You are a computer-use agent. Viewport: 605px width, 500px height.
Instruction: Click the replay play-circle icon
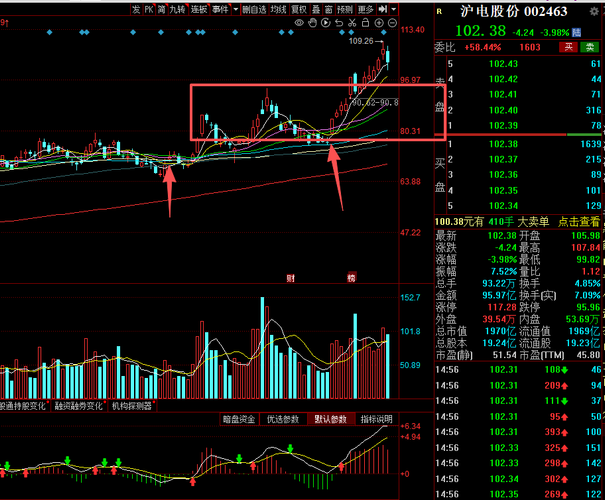click(326, 23)
